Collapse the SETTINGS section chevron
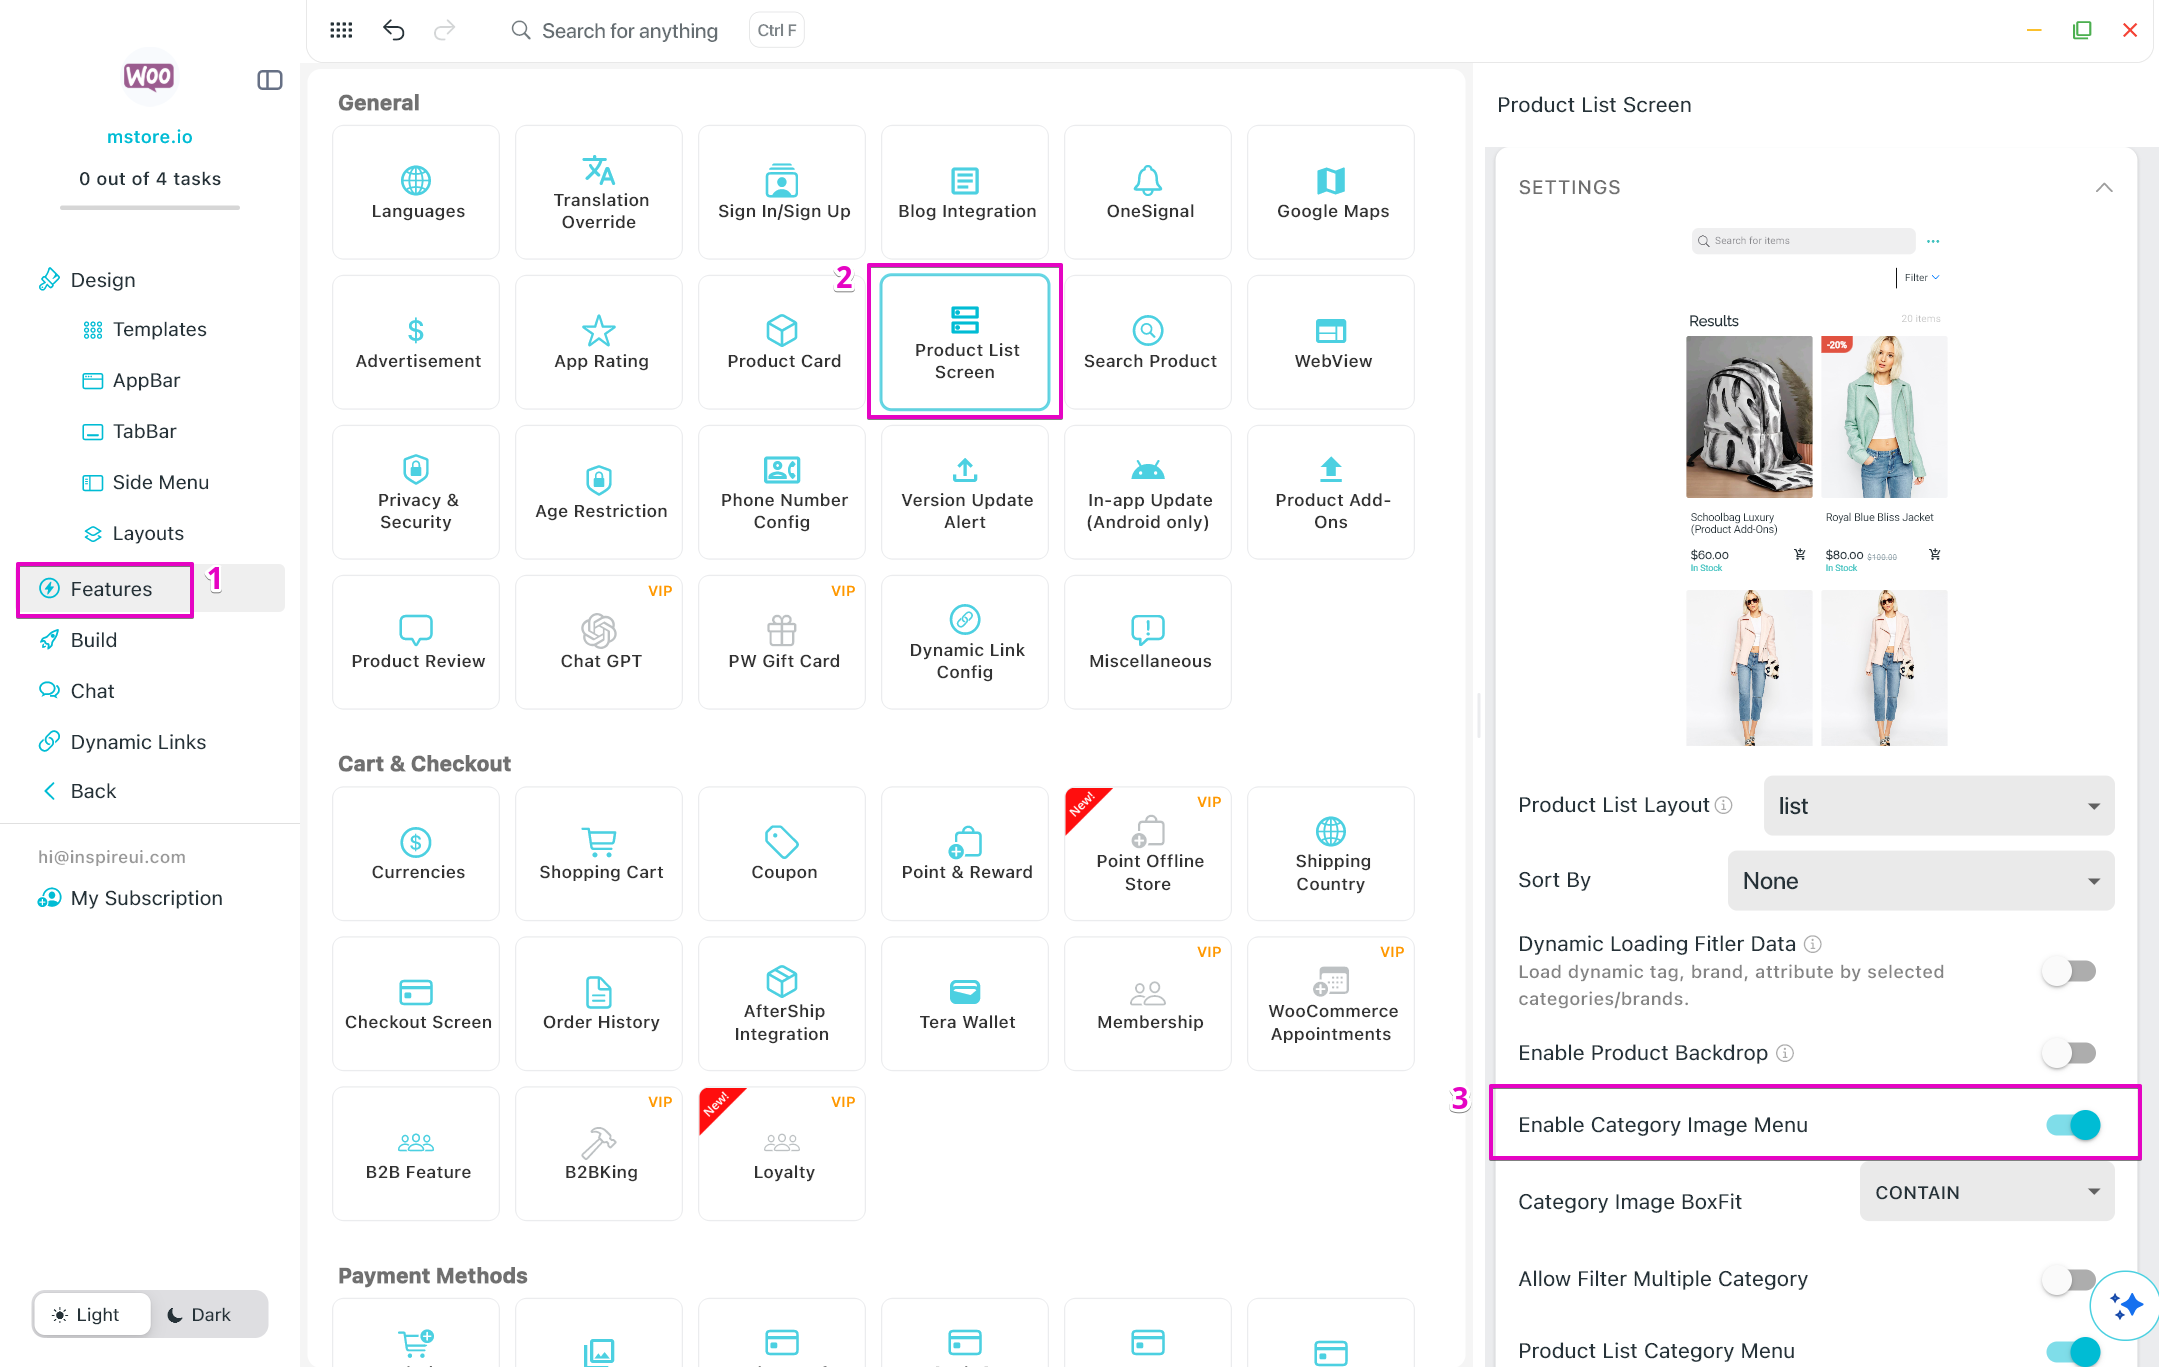The width and height of the screenshot is (2159, 1367). pos(2104,188)
